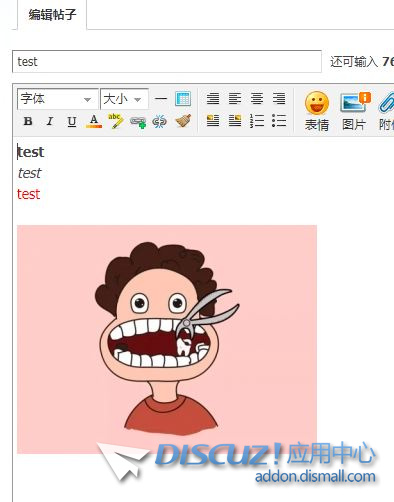394x502 pixels.
Task: Click the bold 'test' line in editor
Action: (31, 152)
